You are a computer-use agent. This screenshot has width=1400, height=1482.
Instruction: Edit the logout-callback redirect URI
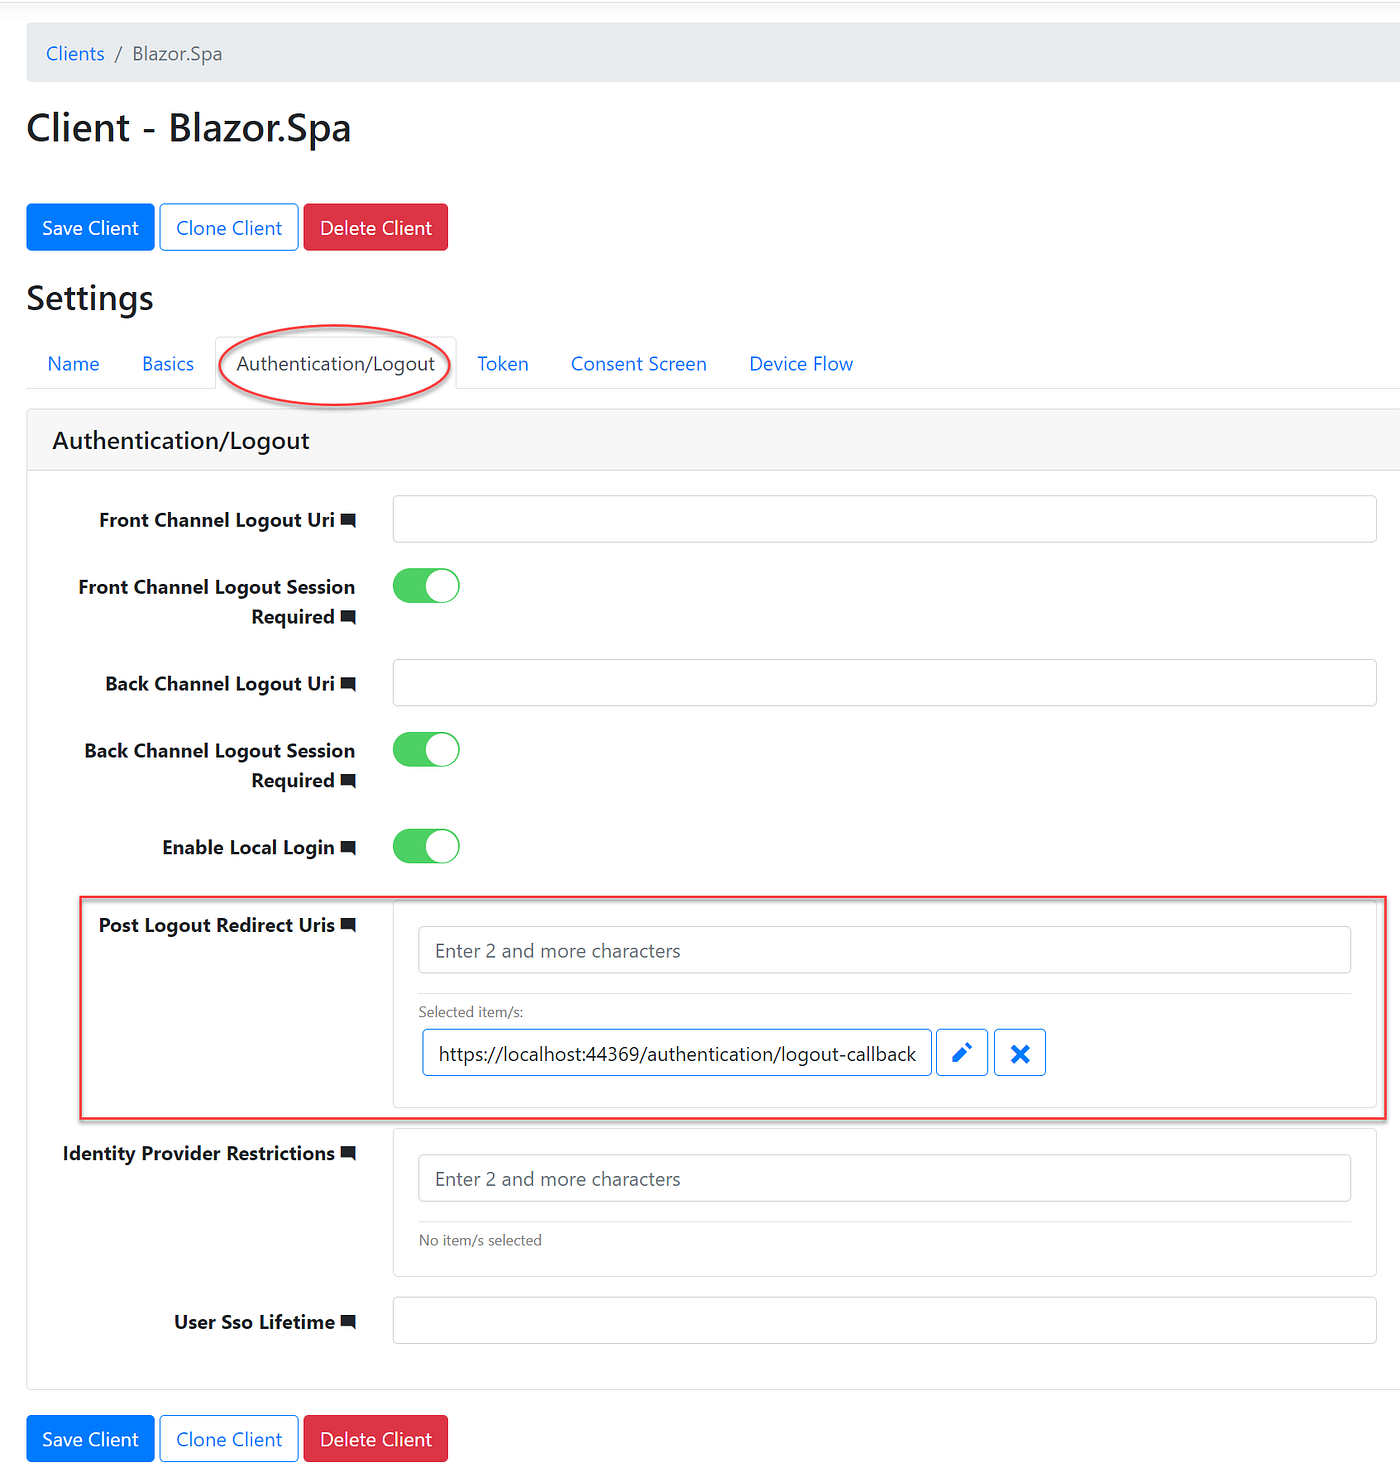pyautogui.click(x=961, y=1052)
